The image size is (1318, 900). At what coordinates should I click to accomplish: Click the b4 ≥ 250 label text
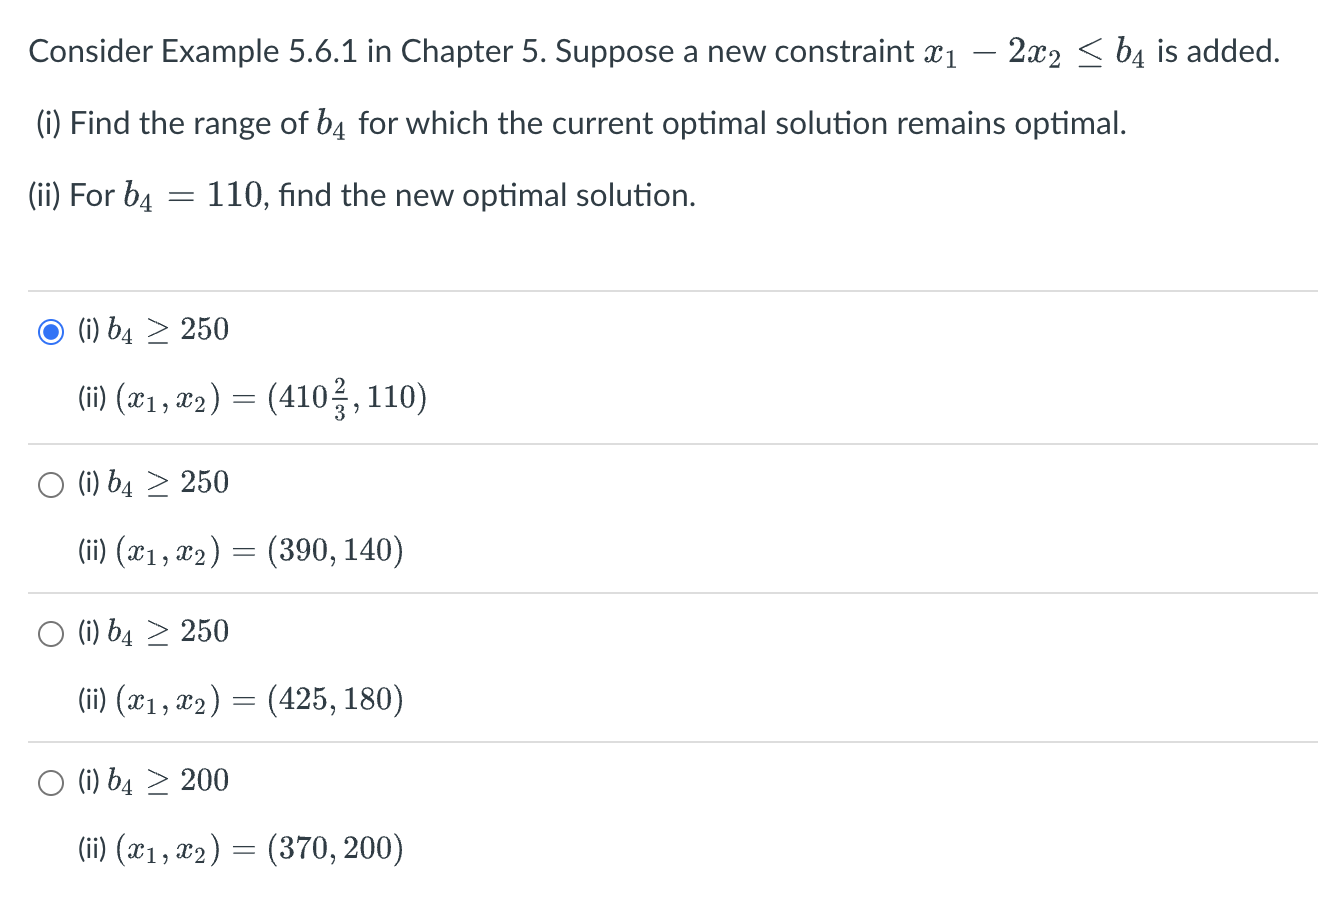(150, 330)
